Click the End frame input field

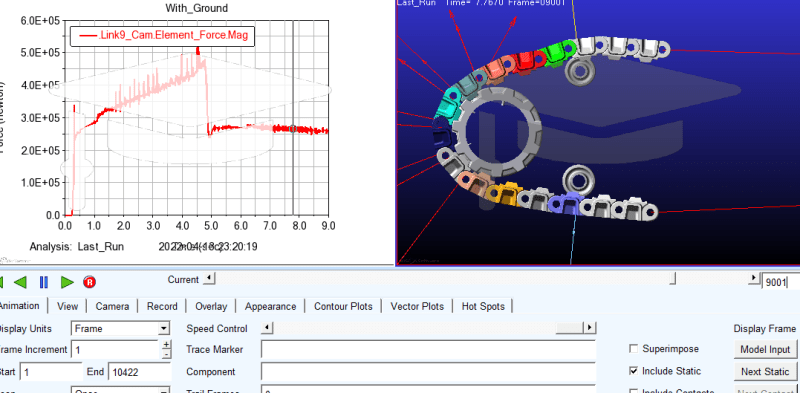click(139, 372)
